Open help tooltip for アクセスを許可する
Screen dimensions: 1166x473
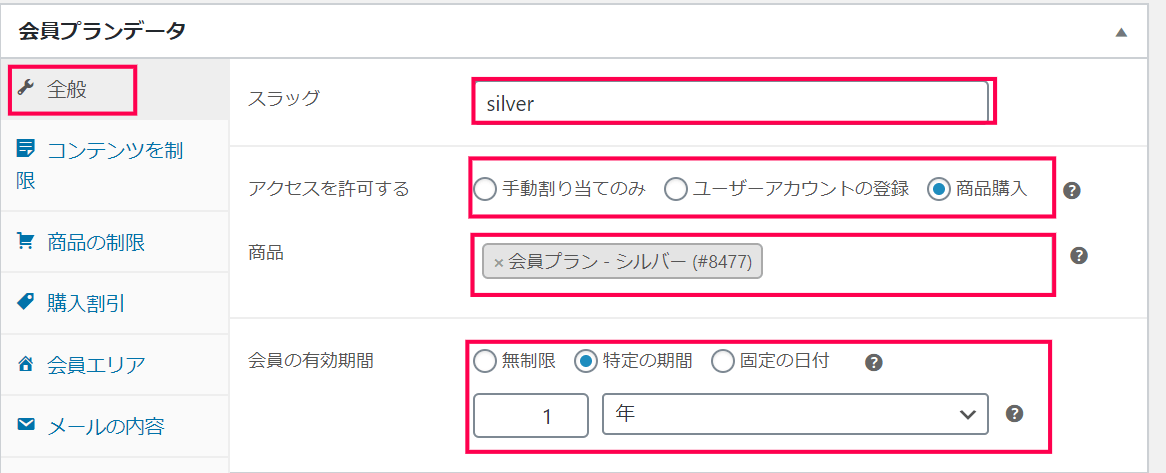pos(1071,190)
